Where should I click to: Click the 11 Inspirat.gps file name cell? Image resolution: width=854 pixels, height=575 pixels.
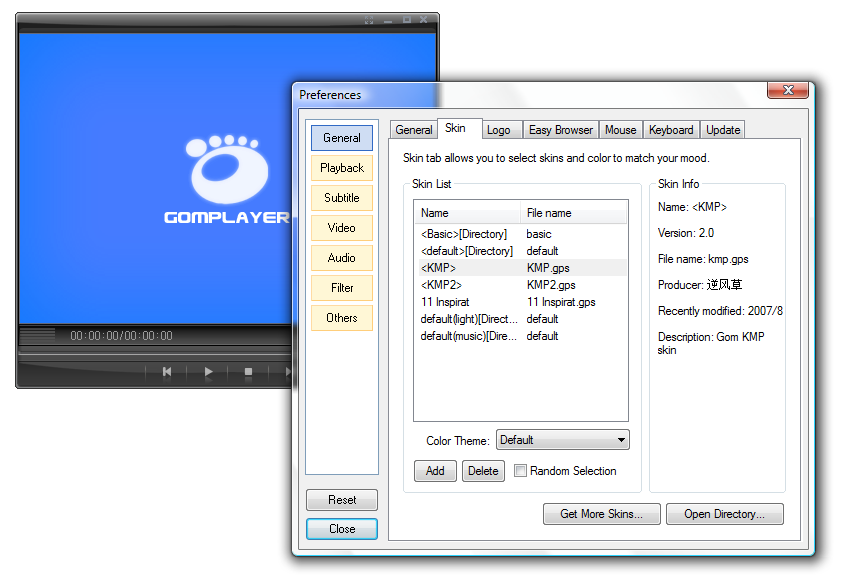(x=561, y=302)
